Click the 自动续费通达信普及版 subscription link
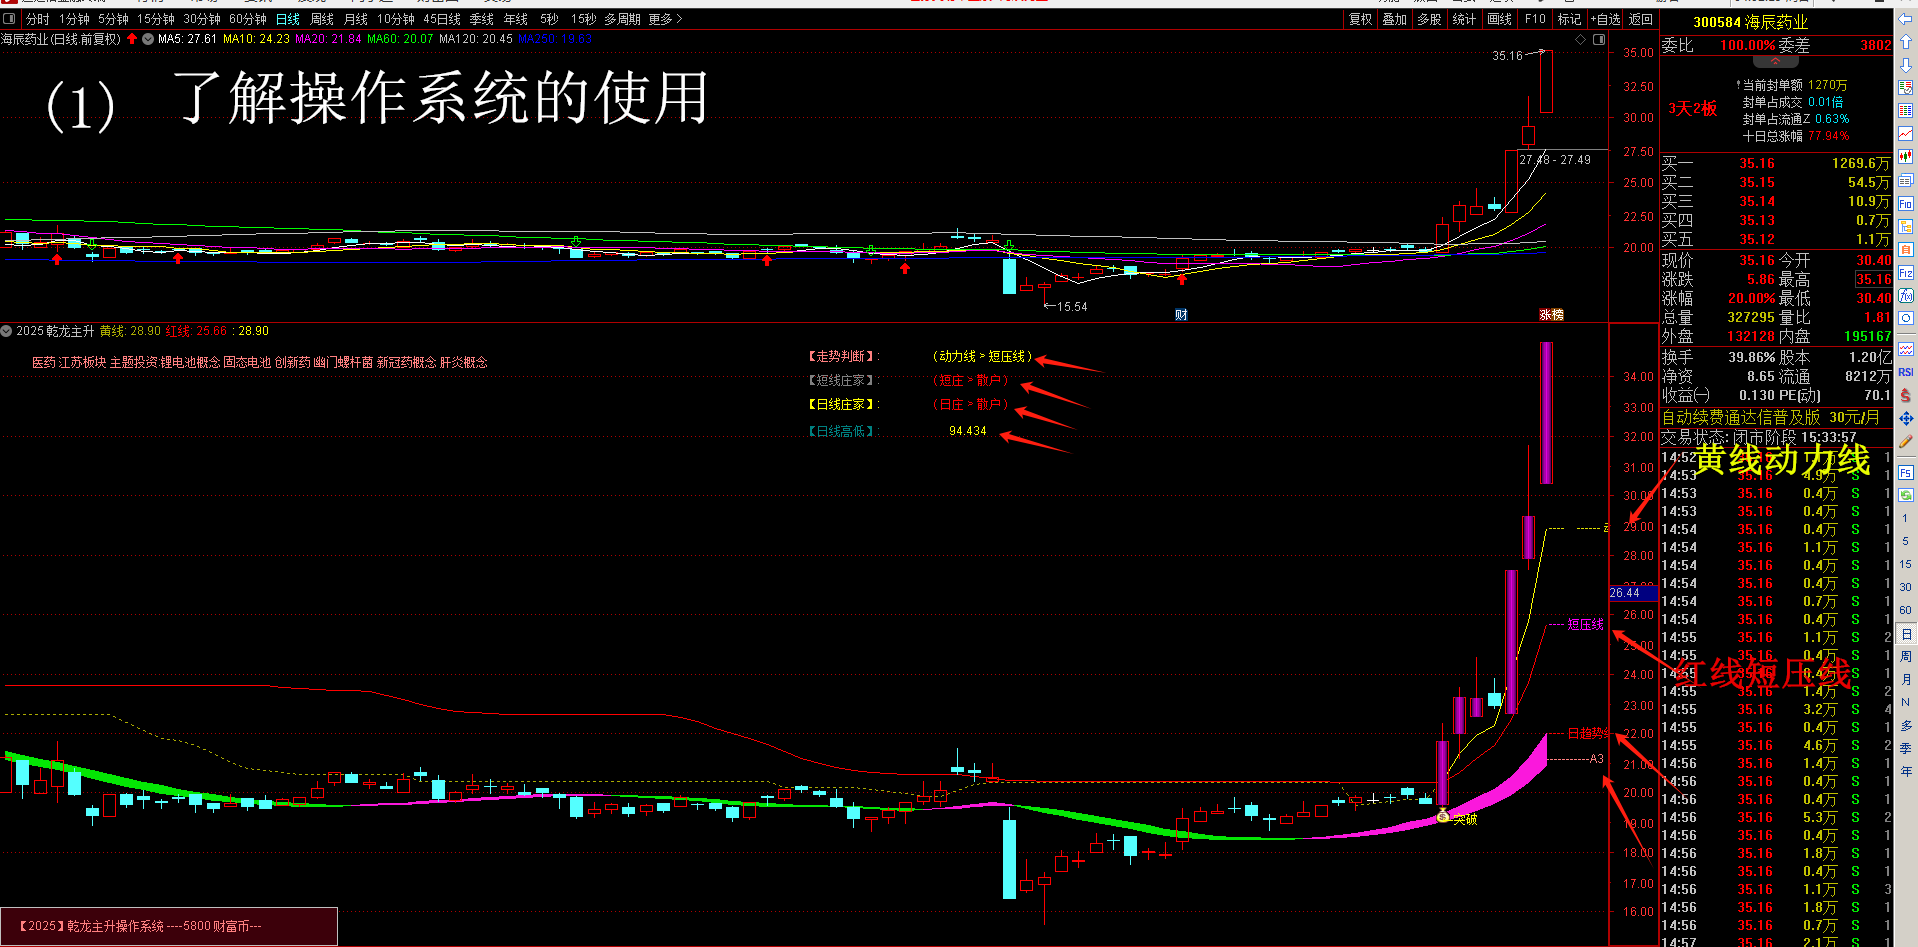This screenshot has width=1918, height=947. pyautogui.click(x=1770, y=417)
